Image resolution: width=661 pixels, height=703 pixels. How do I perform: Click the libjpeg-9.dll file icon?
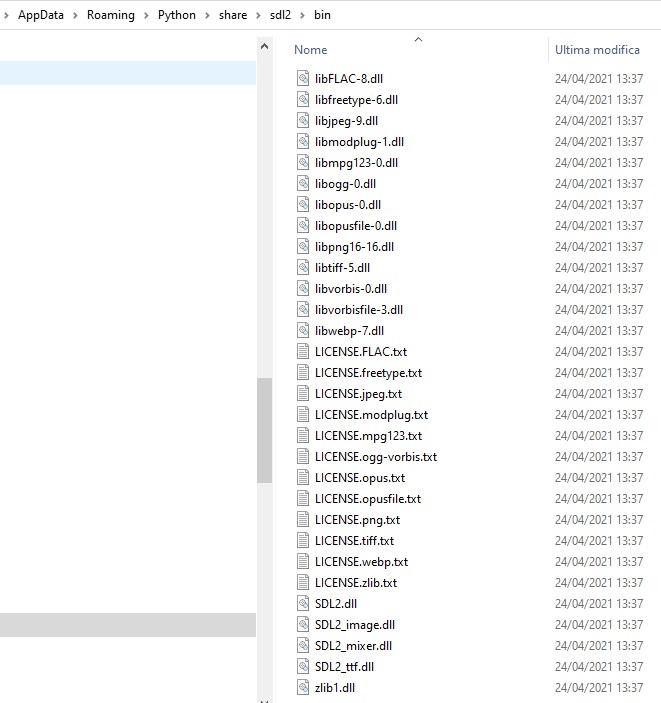(x=303, y=121)
